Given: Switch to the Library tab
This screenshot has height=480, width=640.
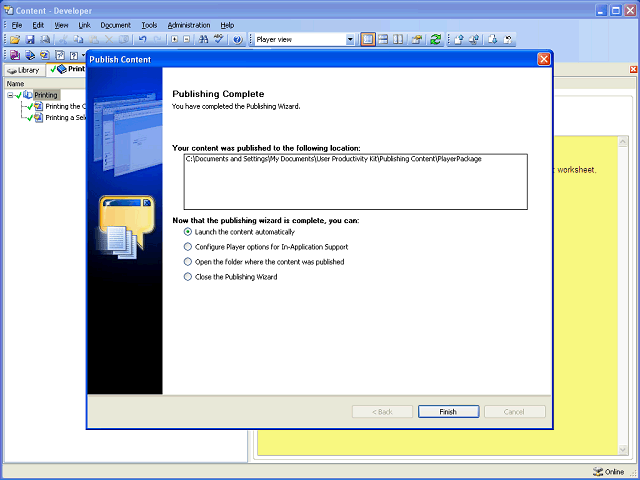Looking at the screenshot, I should click(24, 70).
